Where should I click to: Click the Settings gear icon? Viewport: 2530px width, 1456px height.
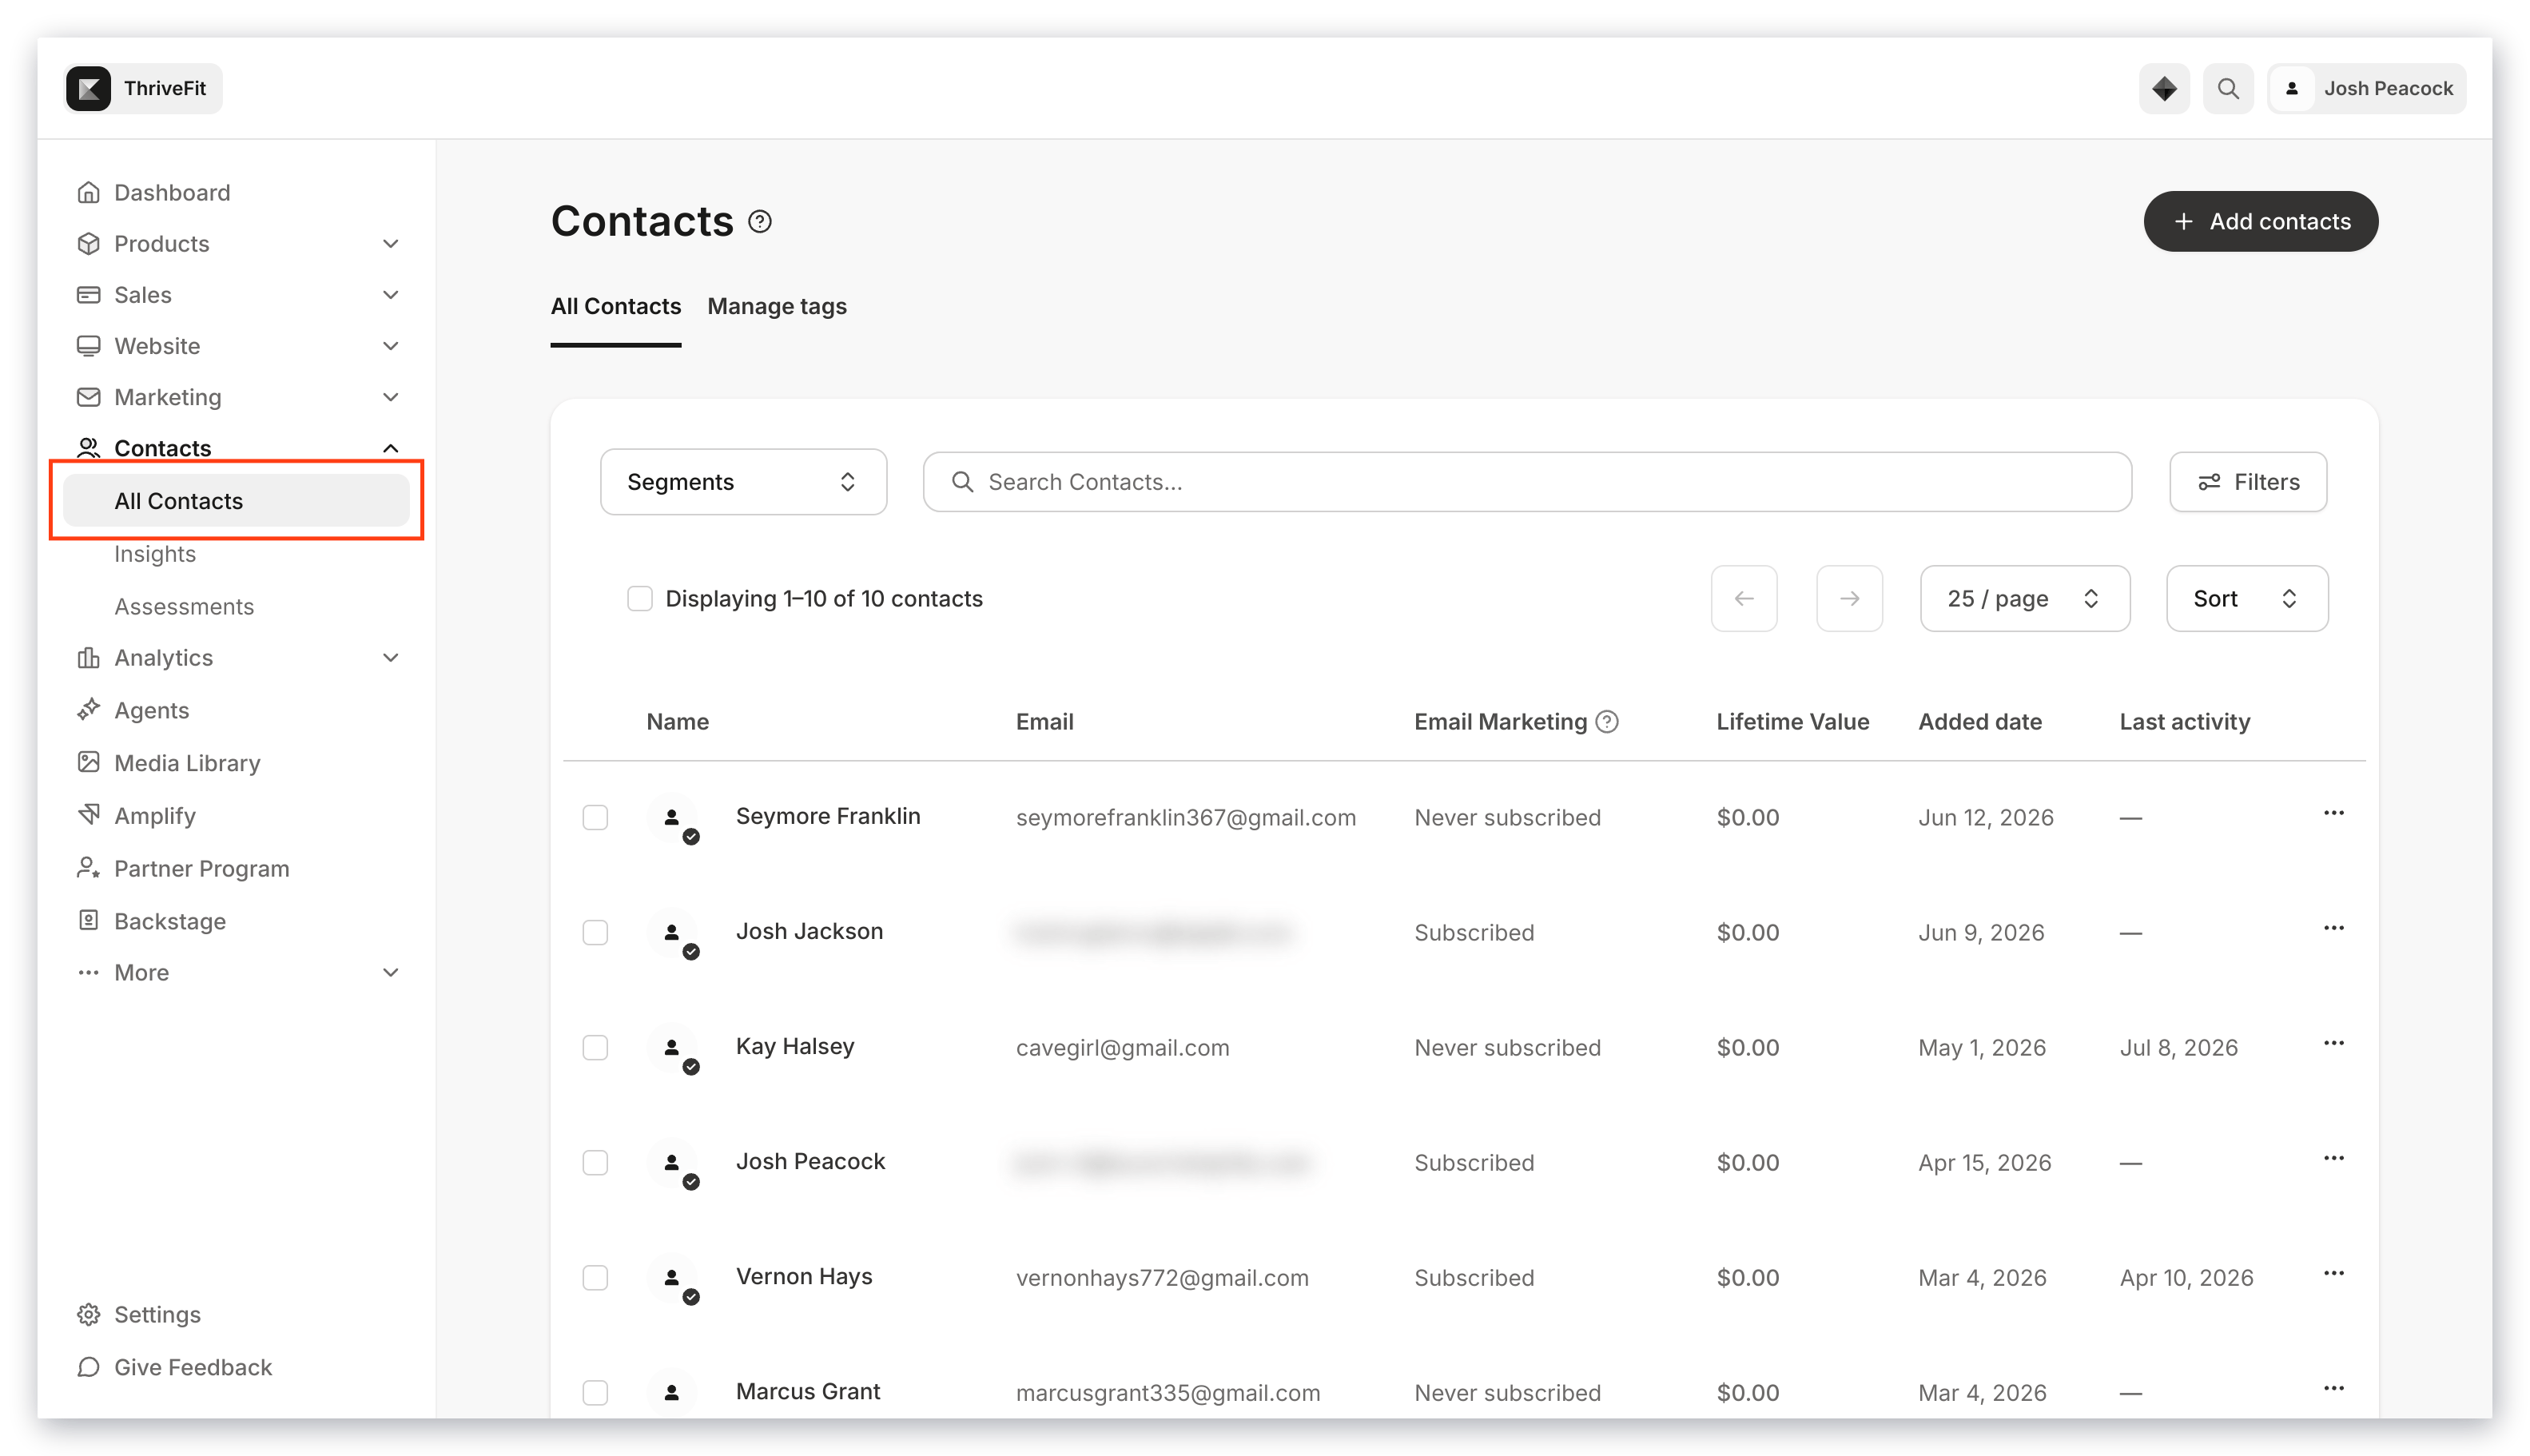point(89,1315)
